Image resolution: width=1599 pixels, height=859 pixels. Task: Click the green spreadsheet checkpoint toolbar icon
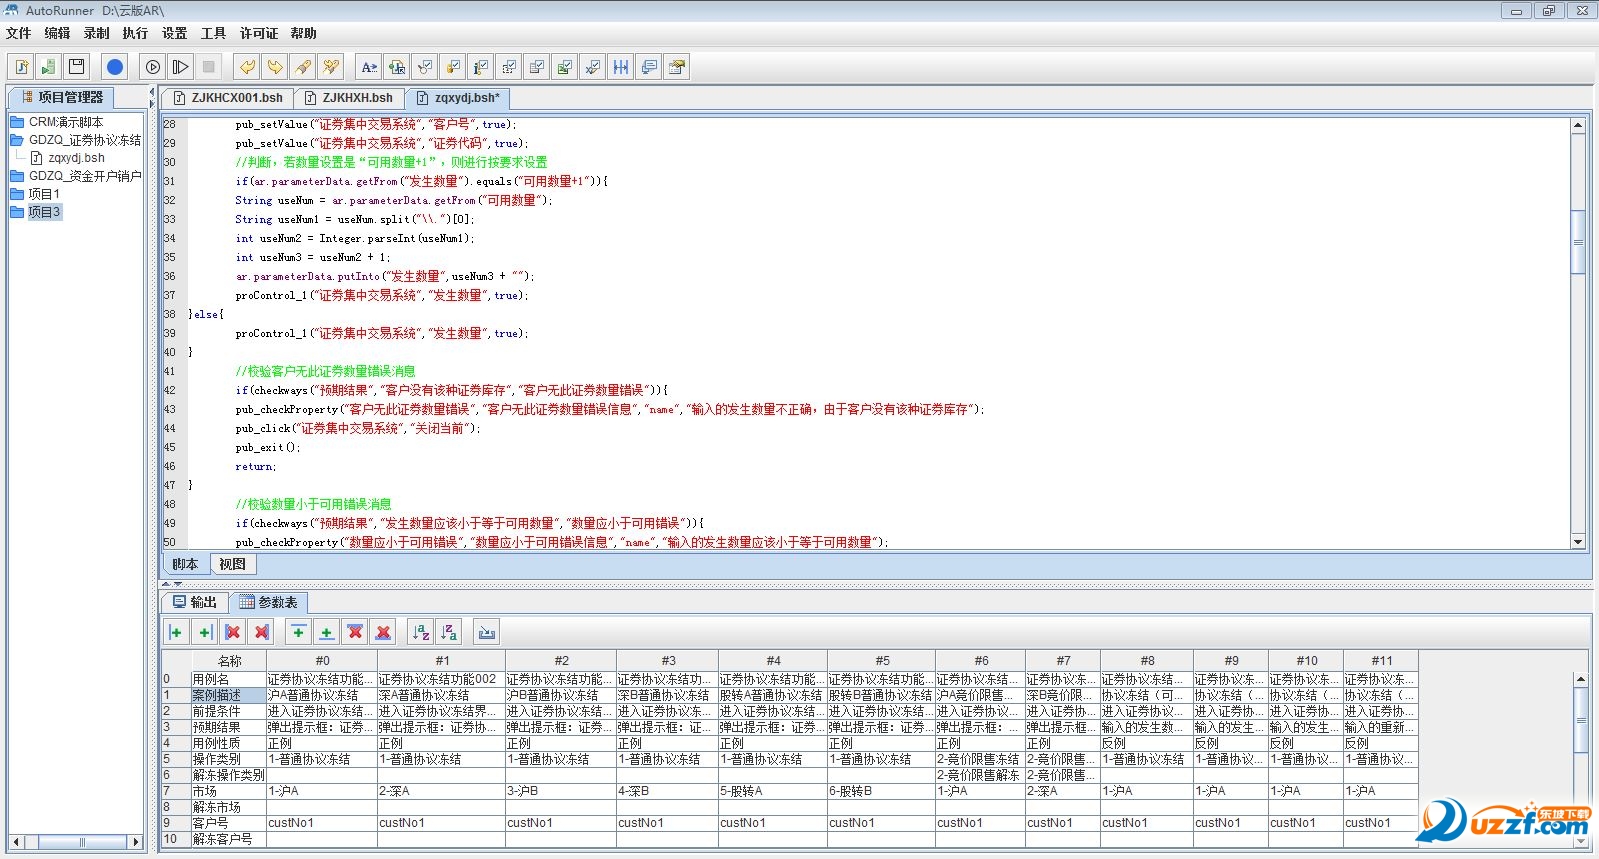pos(565,67)
